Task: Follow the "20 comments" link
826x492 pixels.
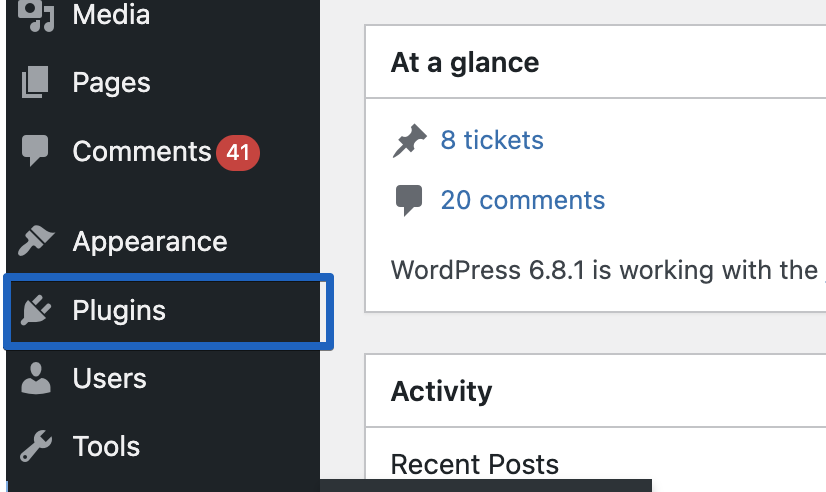Action: (x=522, y=200)
